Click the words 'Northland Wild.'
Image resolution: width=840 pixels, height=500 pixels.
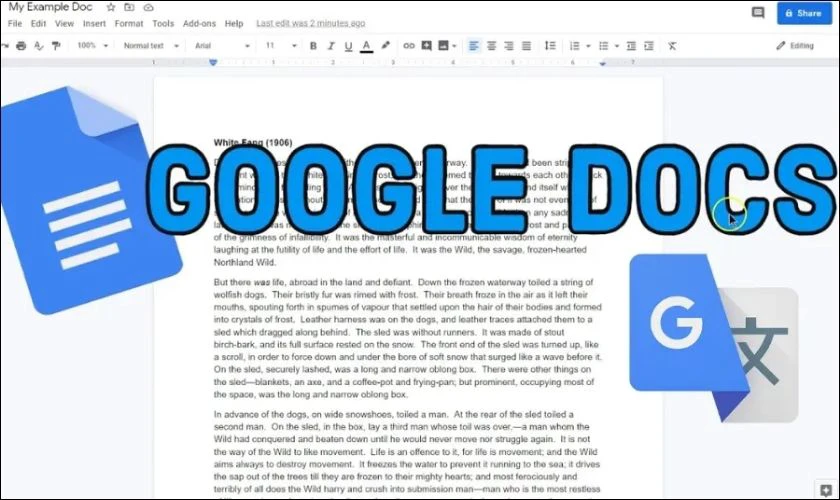tap(245, 263)
